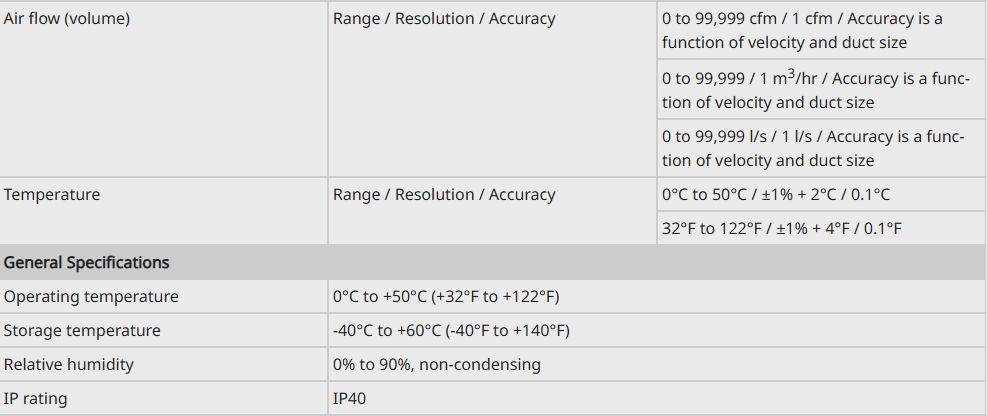Image resolution: width=987 pixels, height=416 pixels.
Task: Click Temperature's Range / Resolution / Accuracy cell
Action: 444,194
